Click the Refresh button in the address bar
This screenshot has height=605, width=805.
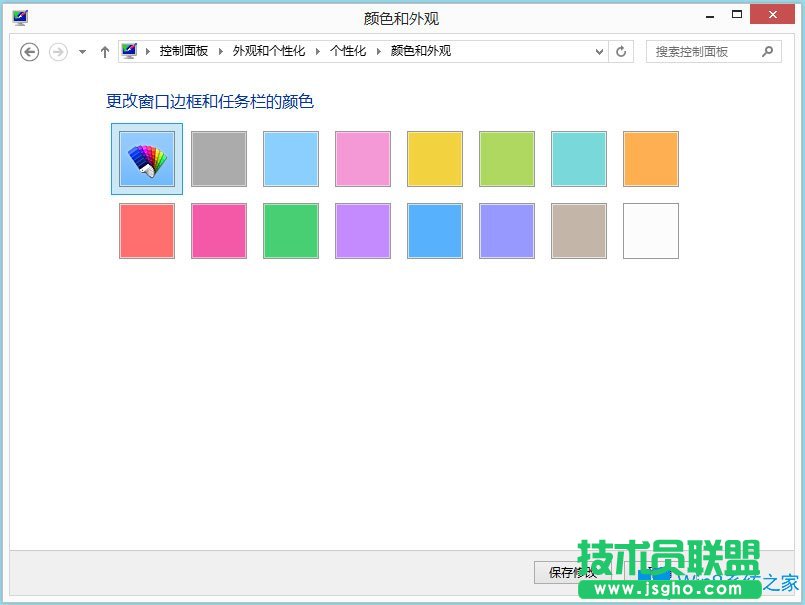(621, 51)
